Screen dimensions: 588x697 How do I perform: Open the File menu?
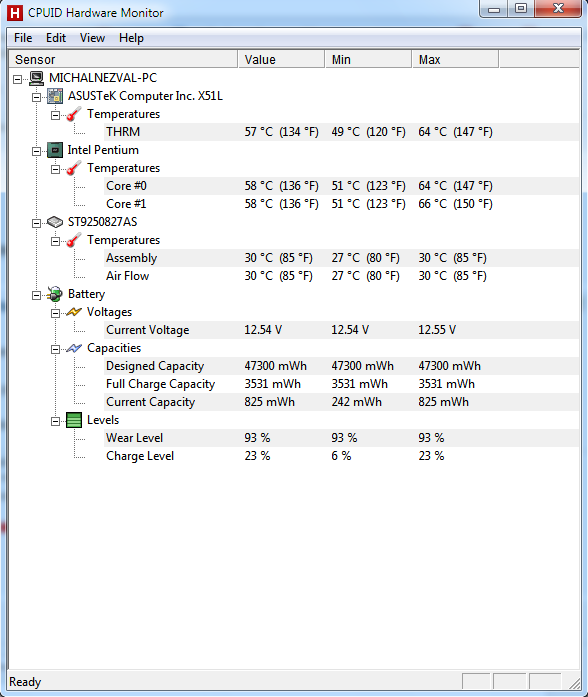click(23, 38)
